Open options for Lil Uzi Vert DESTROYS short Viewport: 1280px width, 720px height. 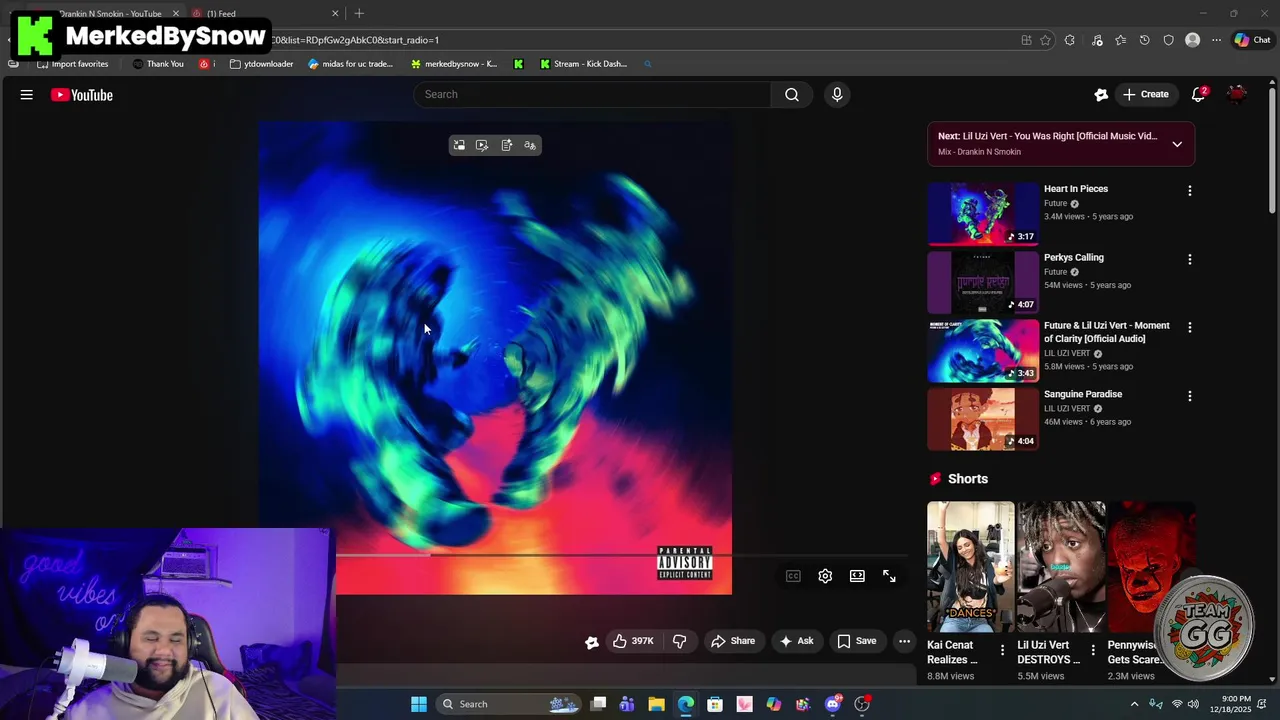pos(1093,650)
